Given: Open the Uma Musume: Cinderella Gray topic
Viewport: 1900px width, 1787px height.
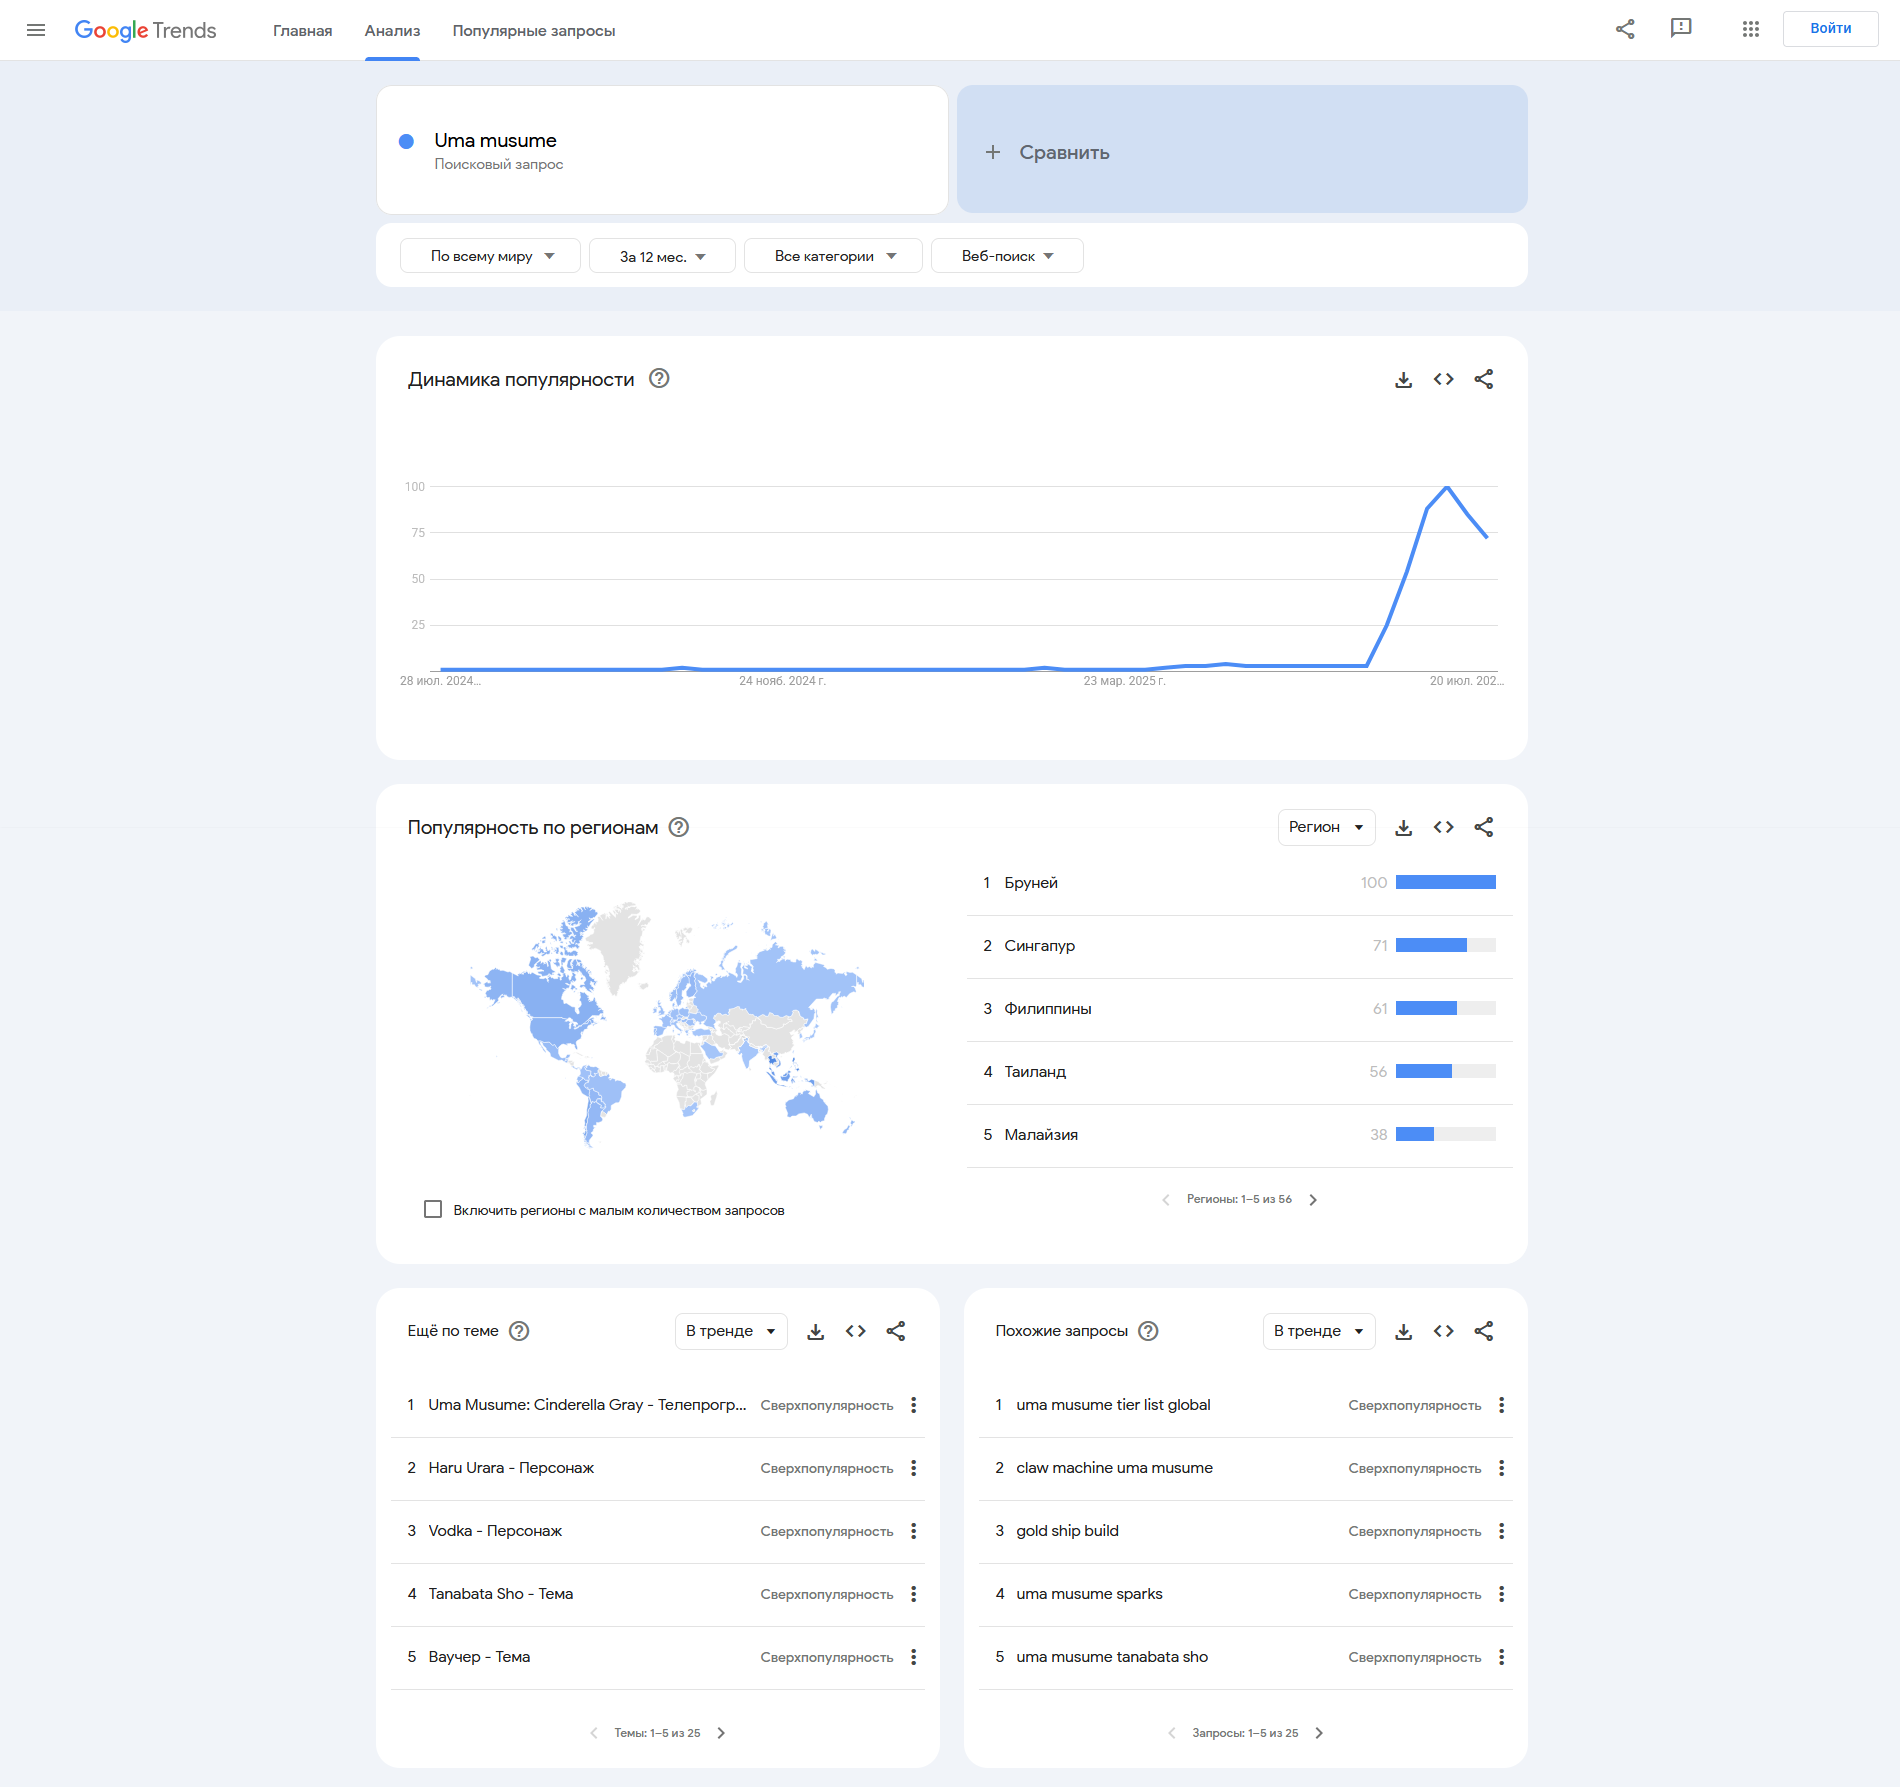Looking at the screenshot, I should pyautogui.click(x=587, y=1405).
